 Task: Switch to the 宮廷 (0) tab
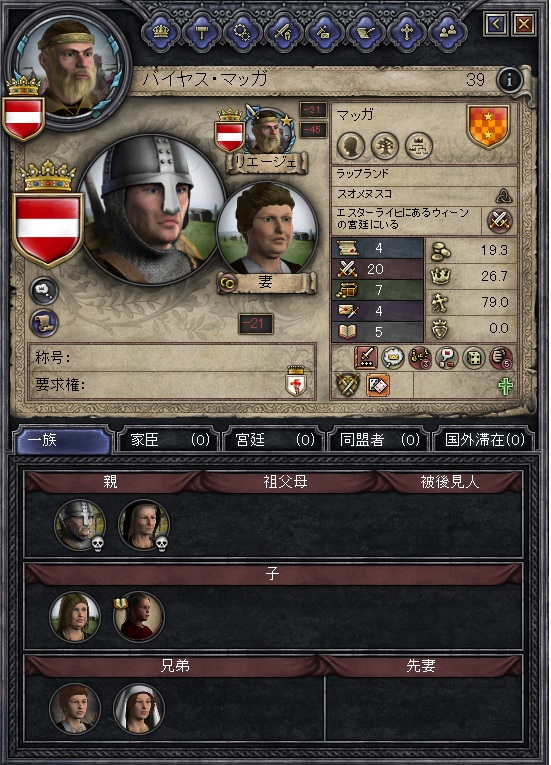pos(273,440)
